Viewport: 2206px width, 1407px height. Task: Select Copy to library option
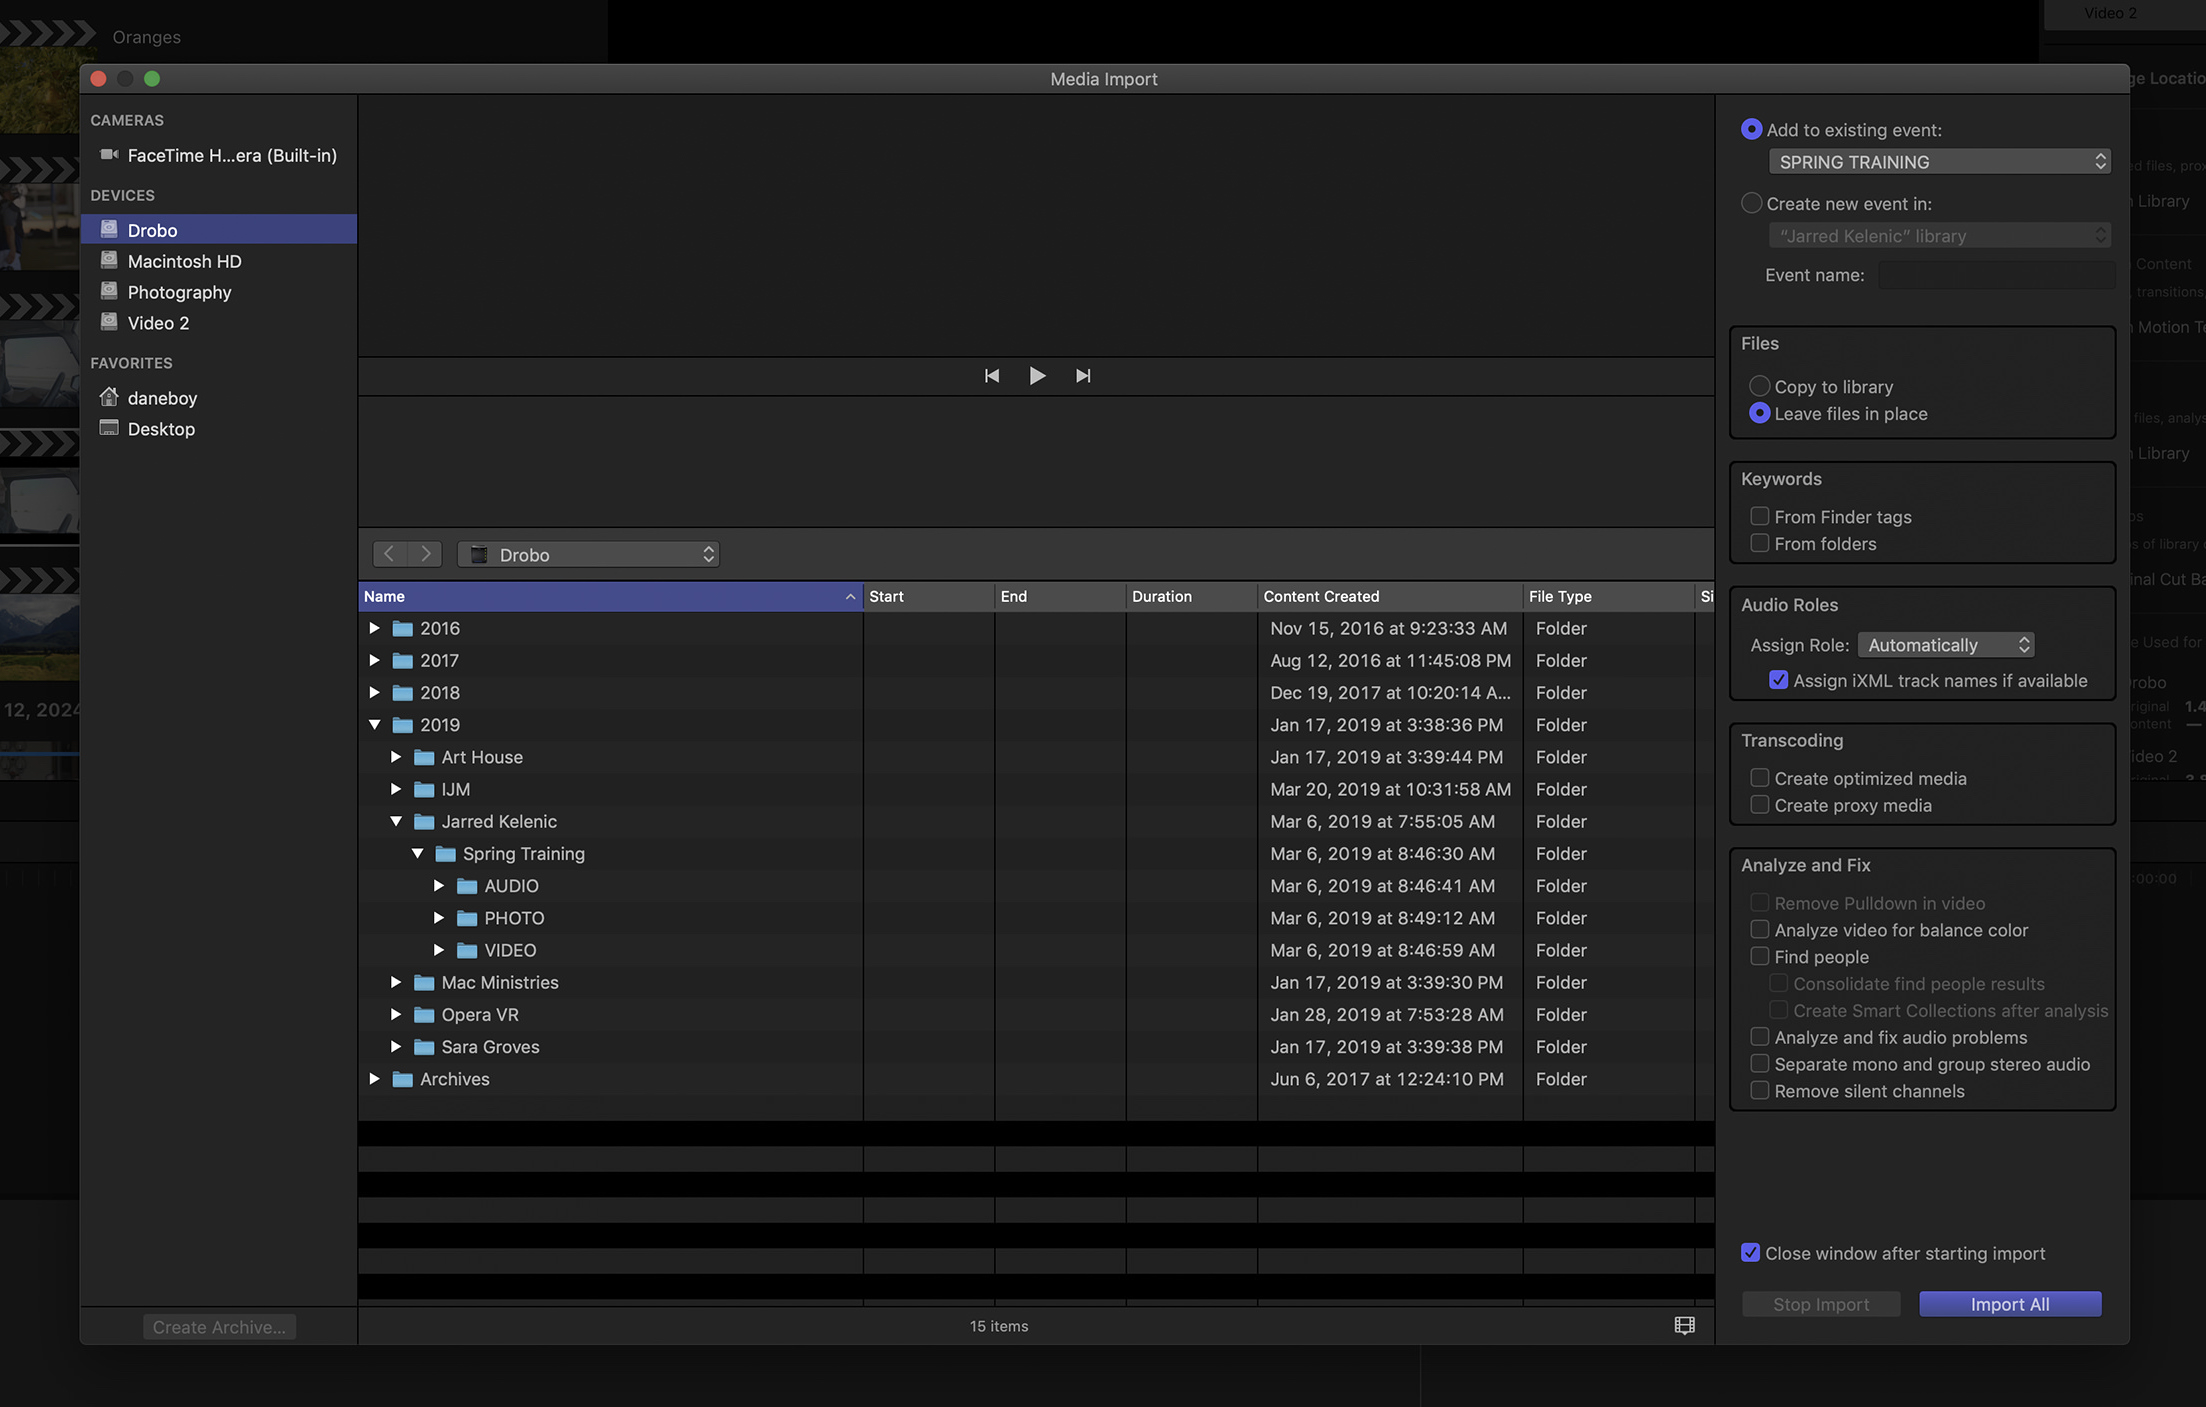pyautogui.click(x=1760, y=386)
